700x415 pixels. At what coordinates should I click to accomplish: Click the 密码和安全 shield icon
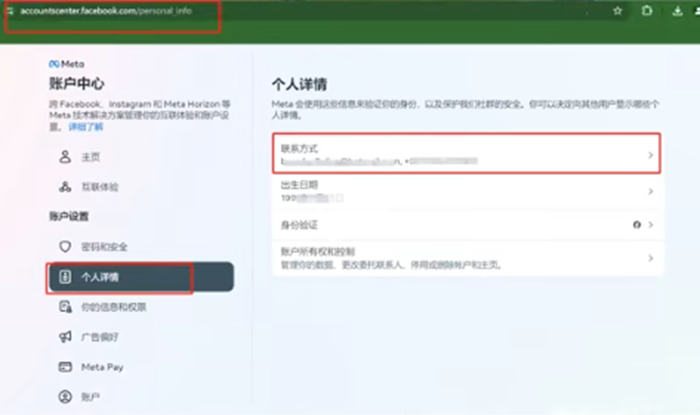tap(65, 246)
